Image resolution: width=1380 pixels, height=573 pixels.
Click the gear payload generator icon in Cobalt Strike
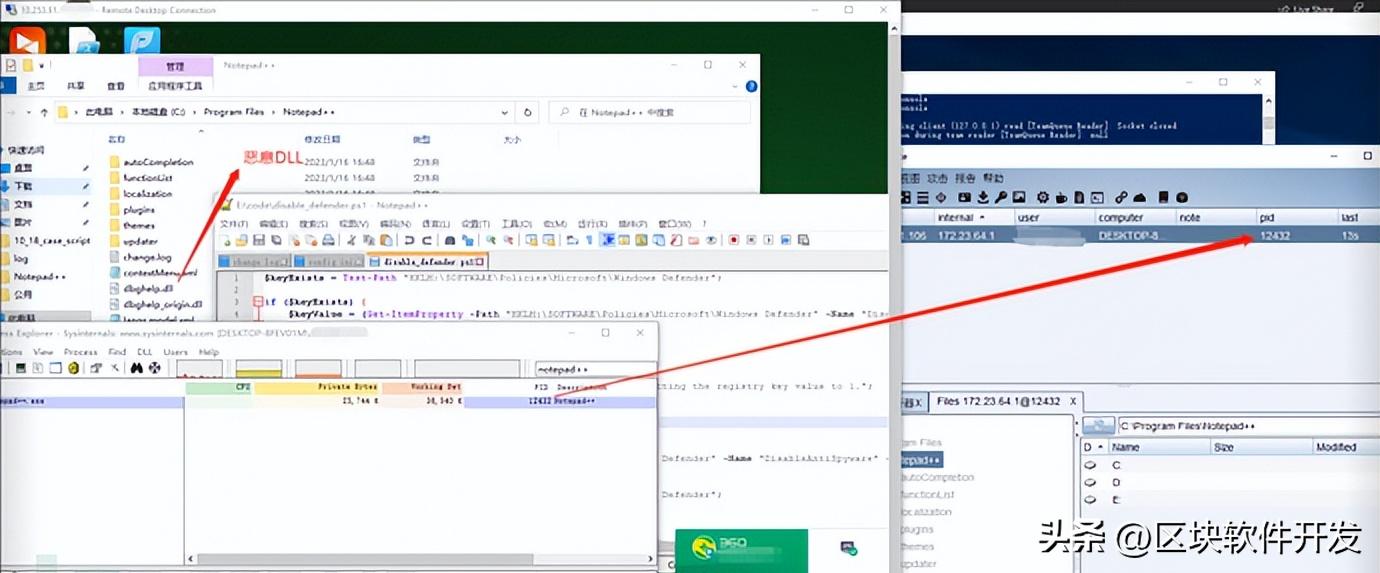1043,197
